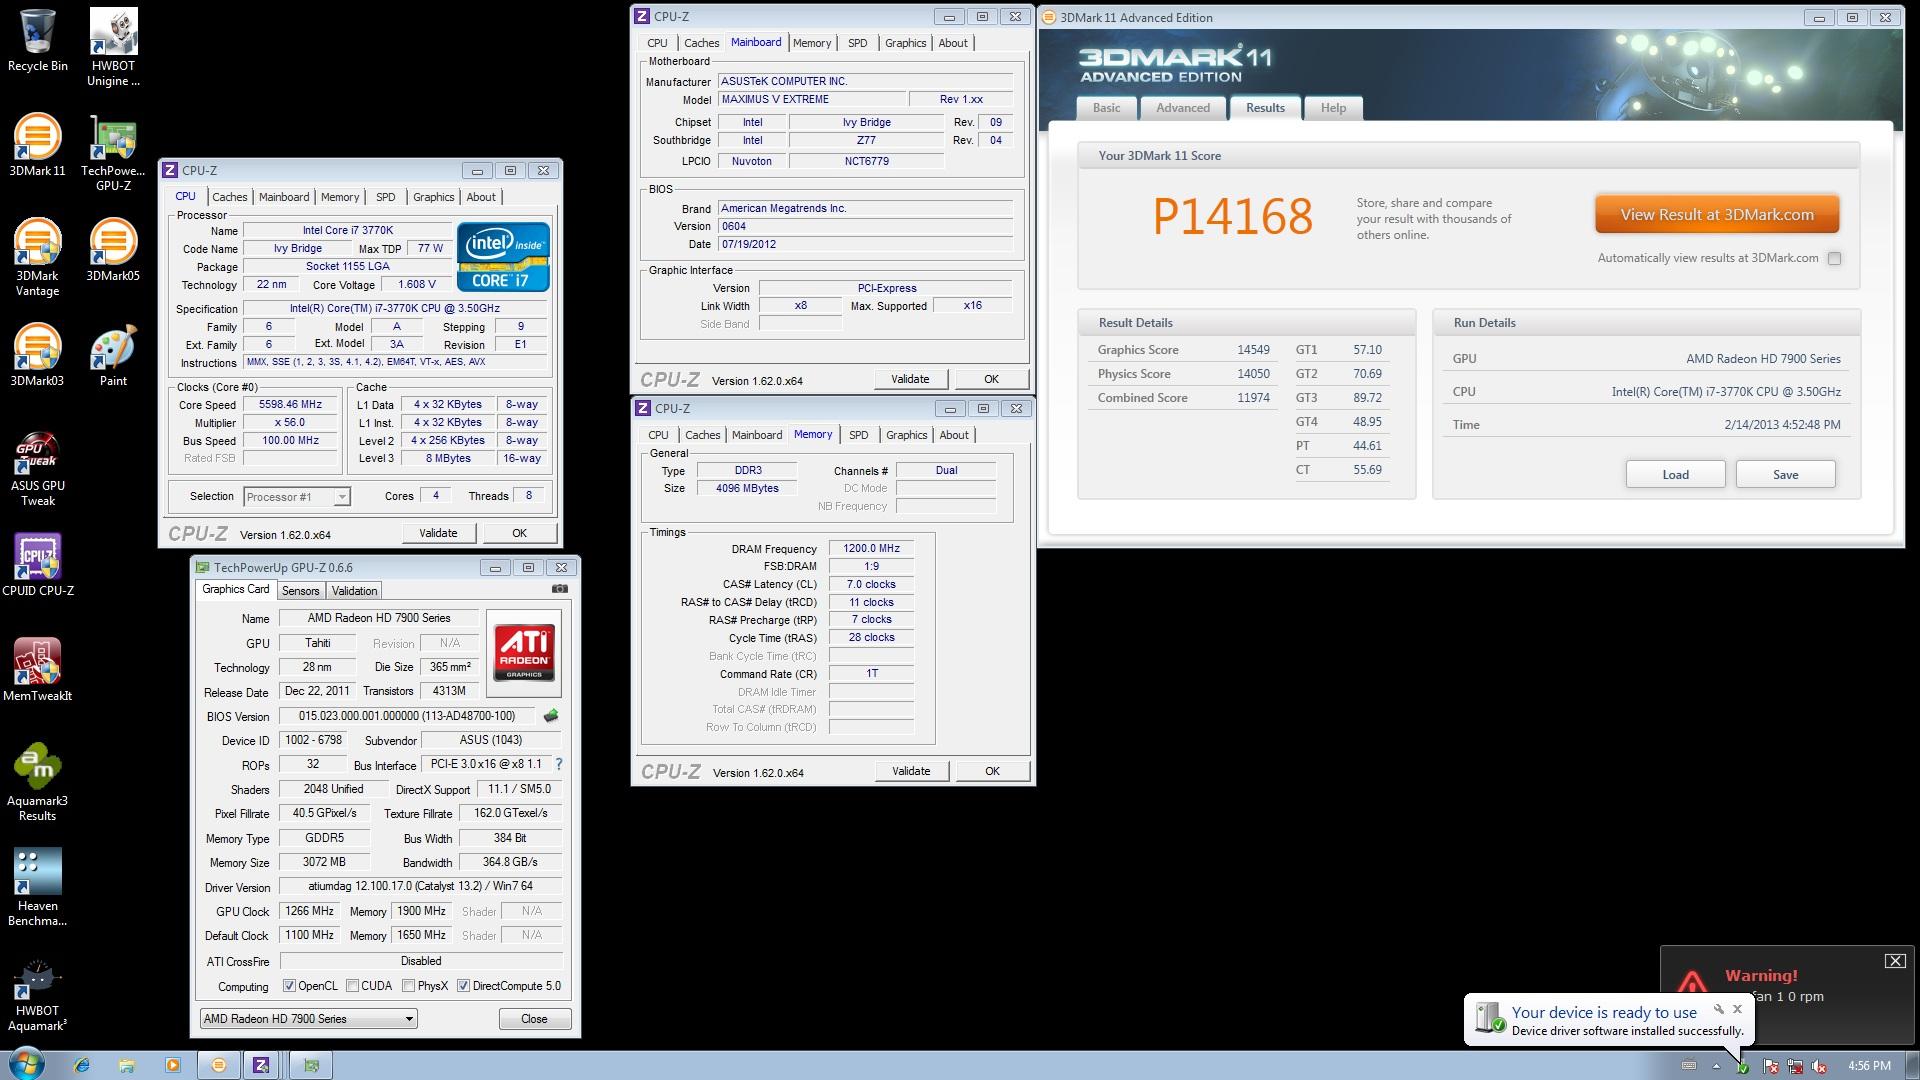The height and width of the screenshot is (1080, 1920).
Task: Open Heaven Benchmark desktop icon
Action: tap(37, 888)
